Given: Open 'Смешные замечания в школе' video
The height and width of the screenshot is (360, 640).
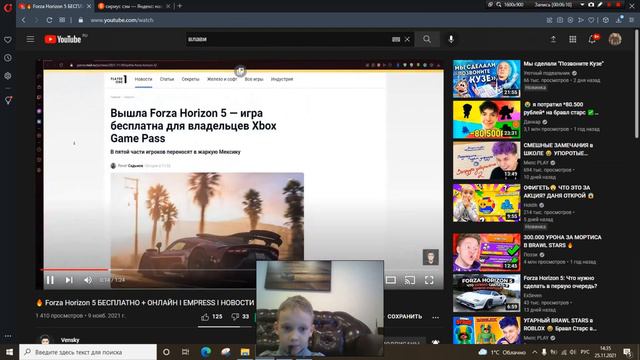Looking at the screenshot, I should pos(487,160).
